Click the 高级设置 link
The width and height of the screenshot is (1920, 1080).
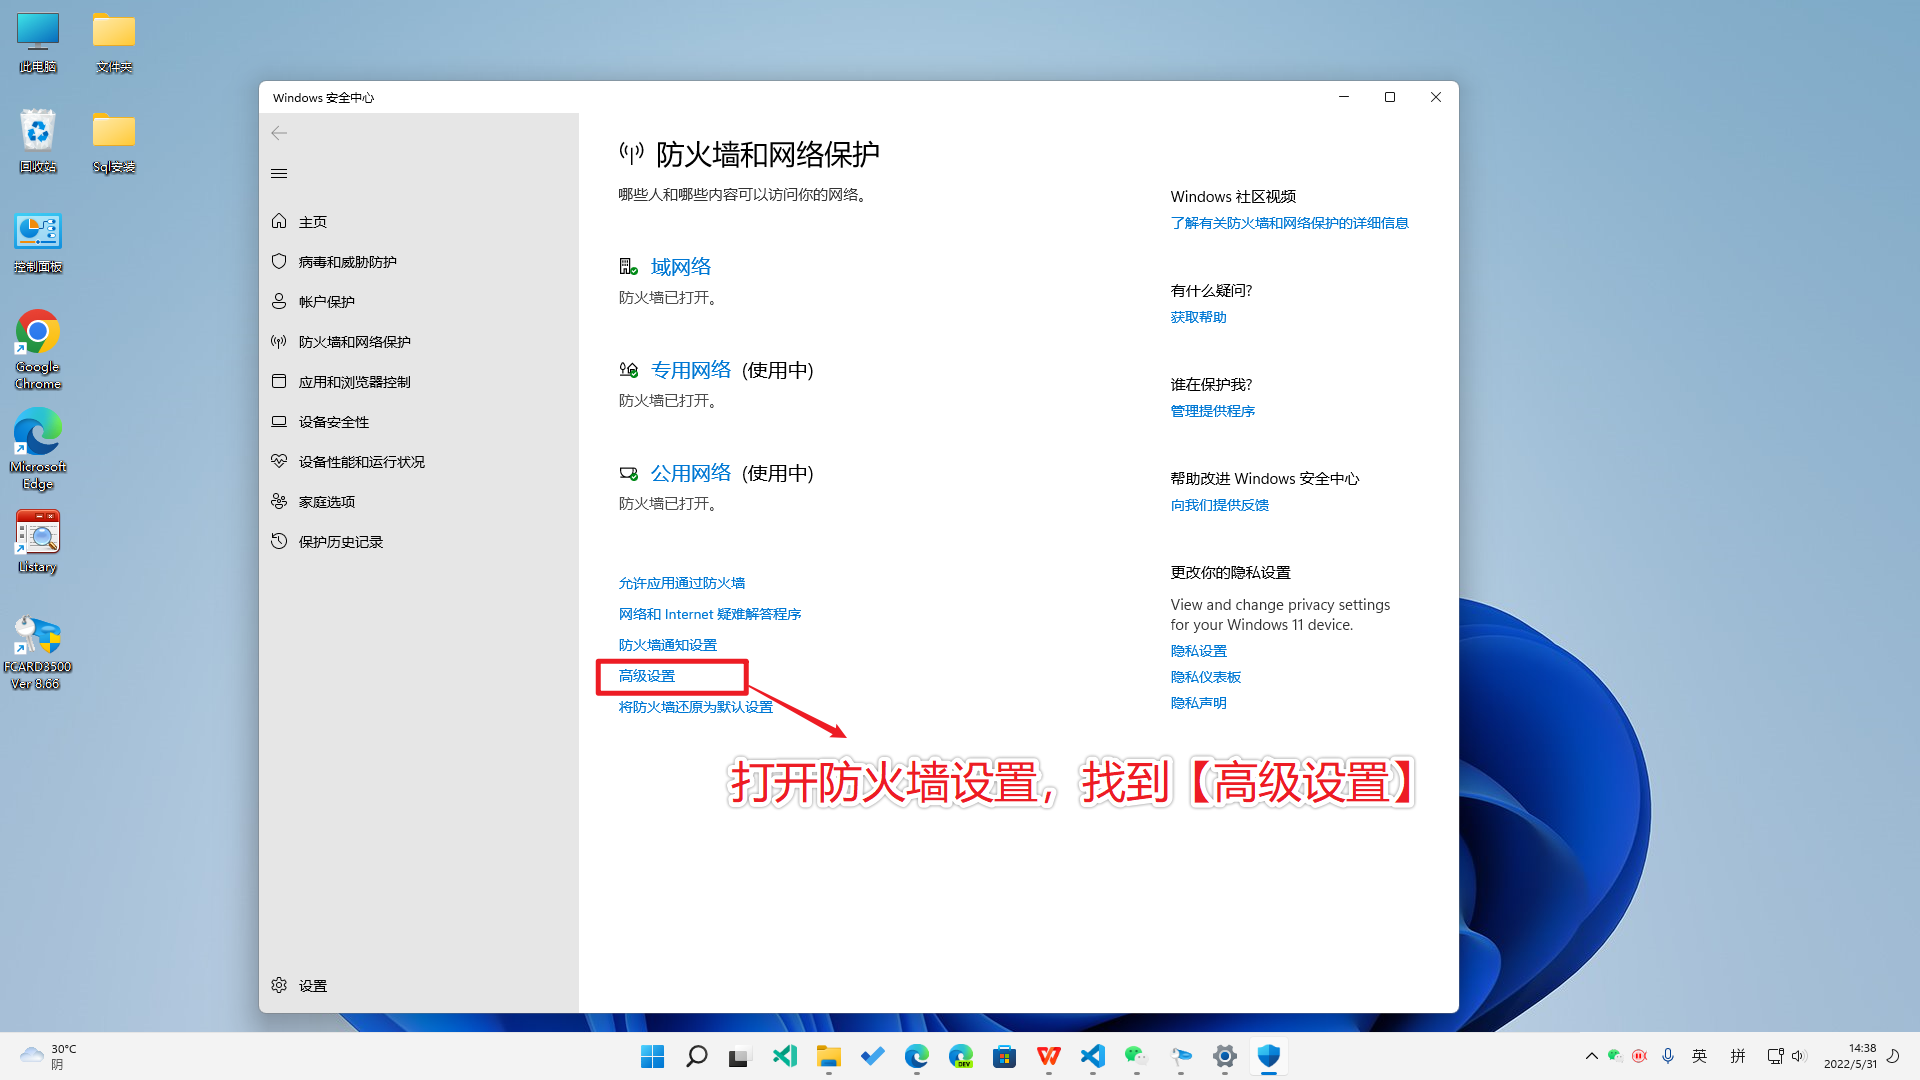coord(647,676)
